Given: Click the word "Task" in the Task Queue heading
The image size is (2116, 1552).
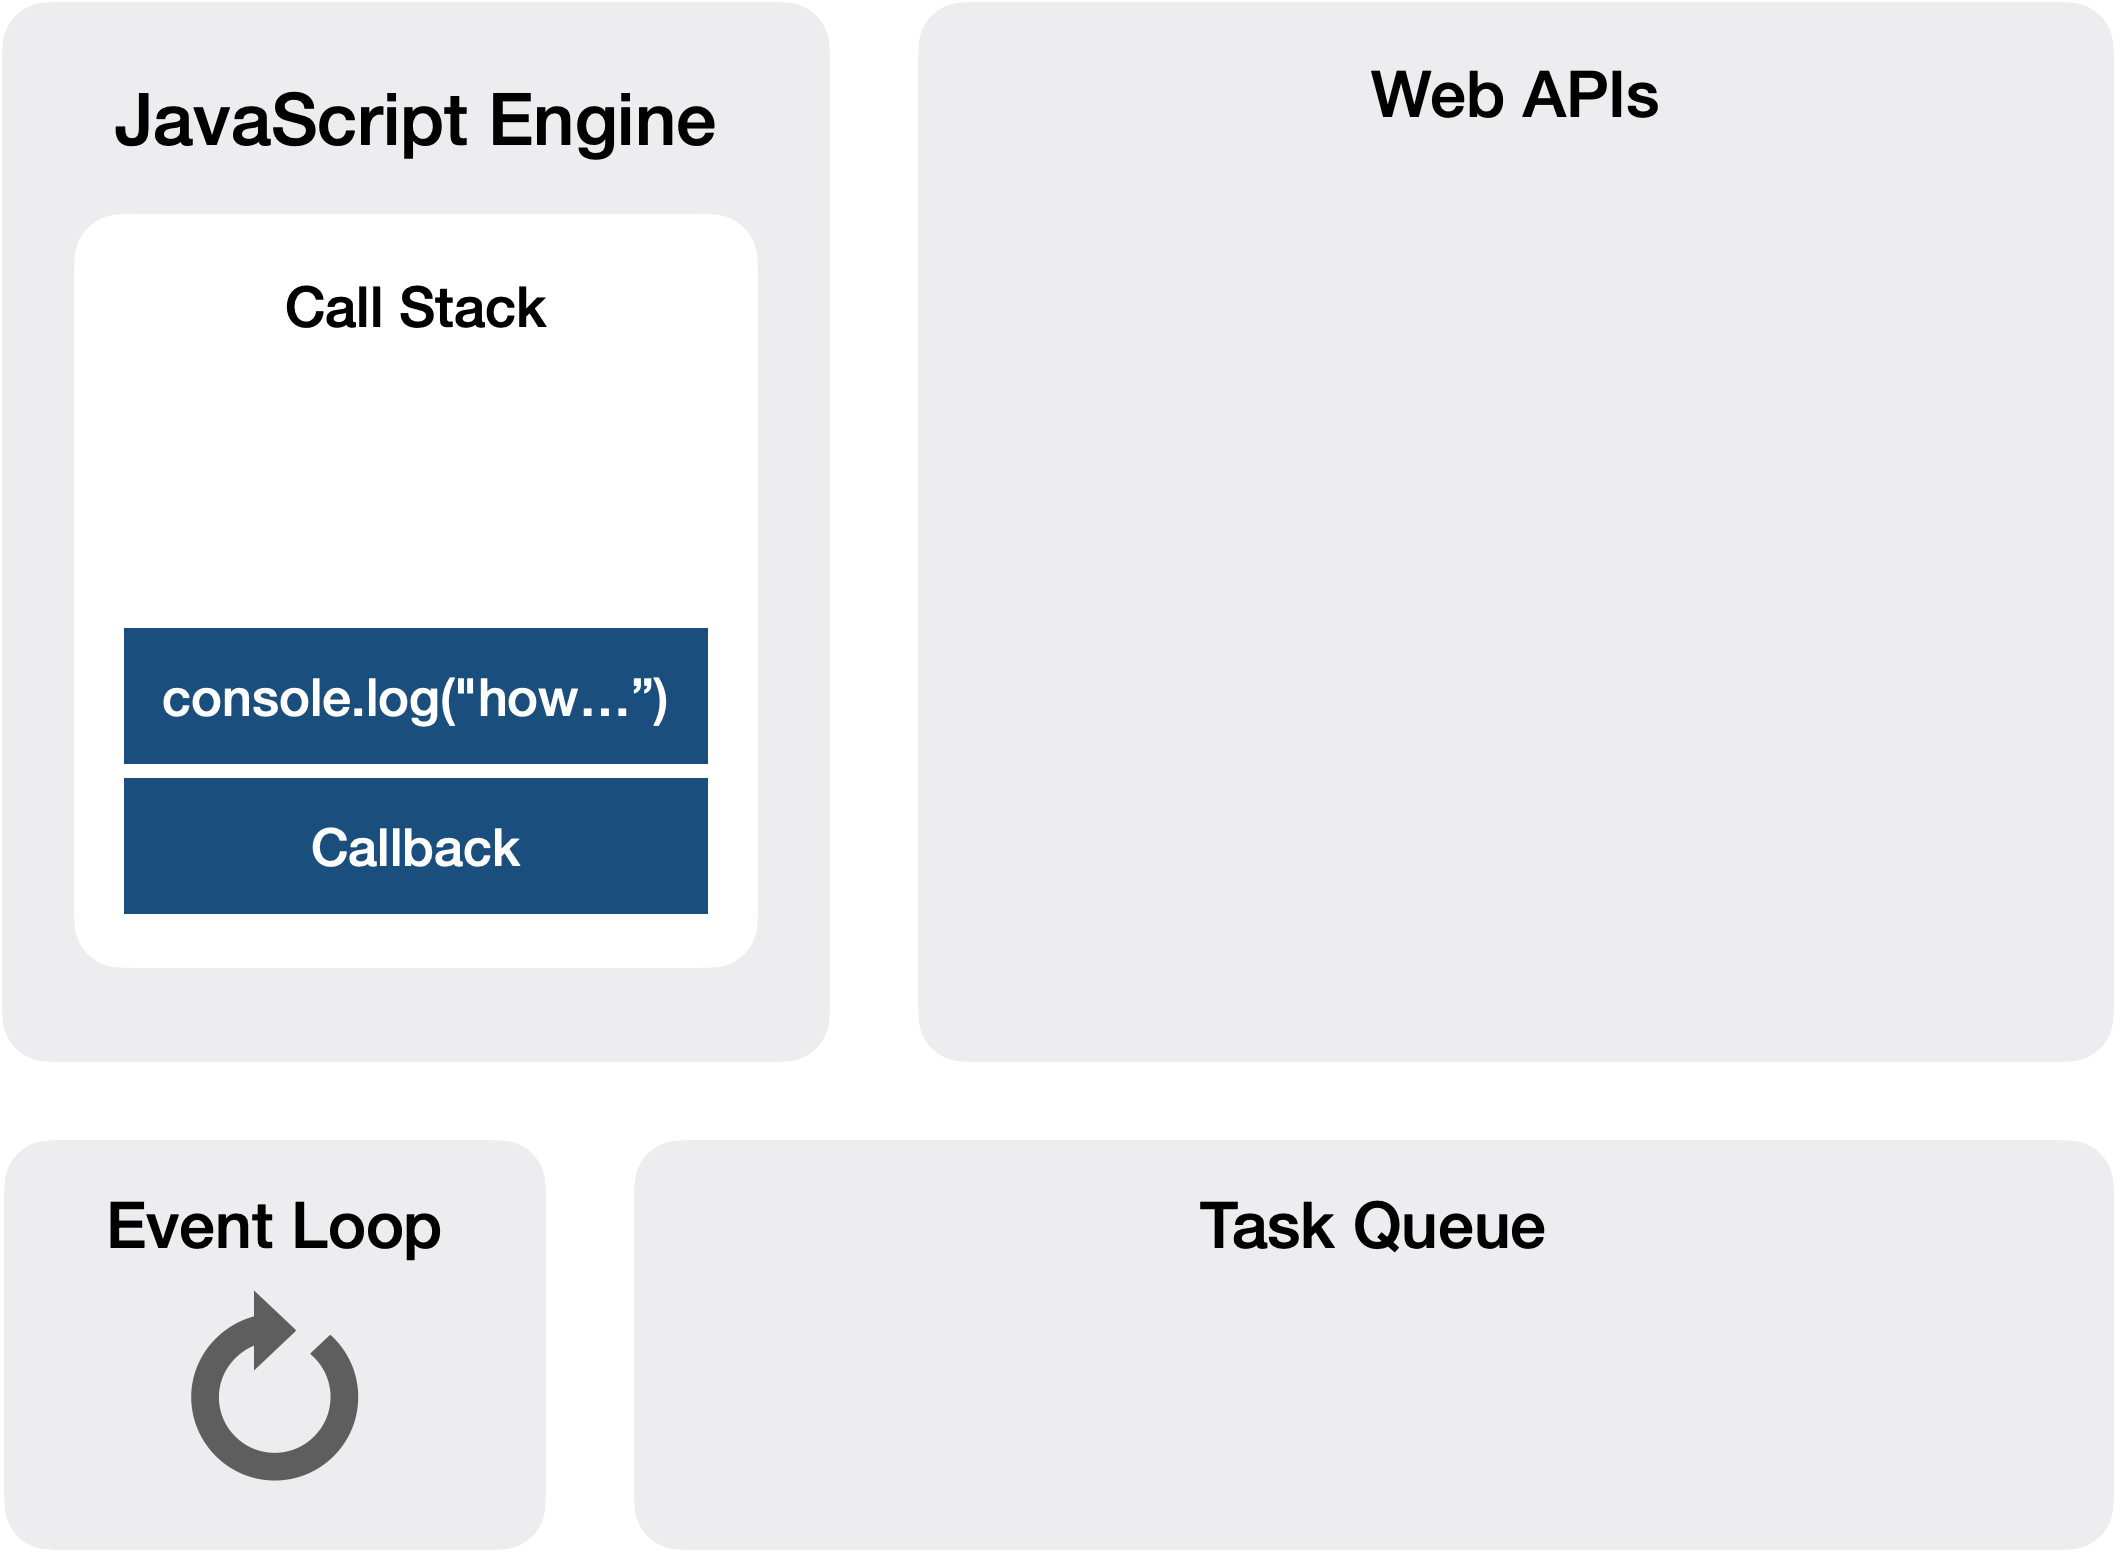Looking at the screenshot, I should pyautogui.click(x=1267, y=1226).
